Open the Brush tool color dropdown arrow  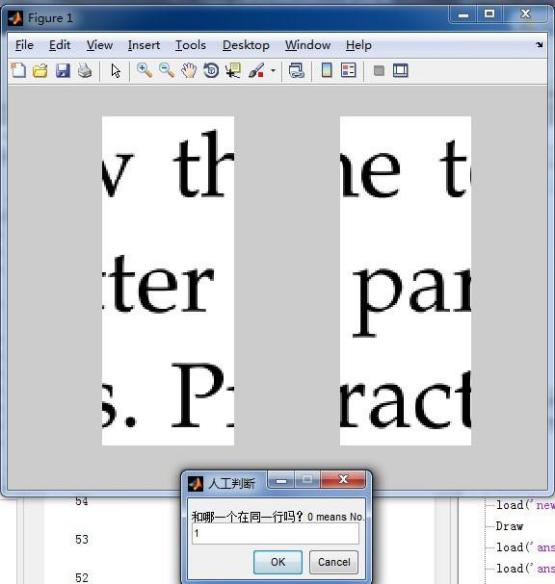click(273, 70)
